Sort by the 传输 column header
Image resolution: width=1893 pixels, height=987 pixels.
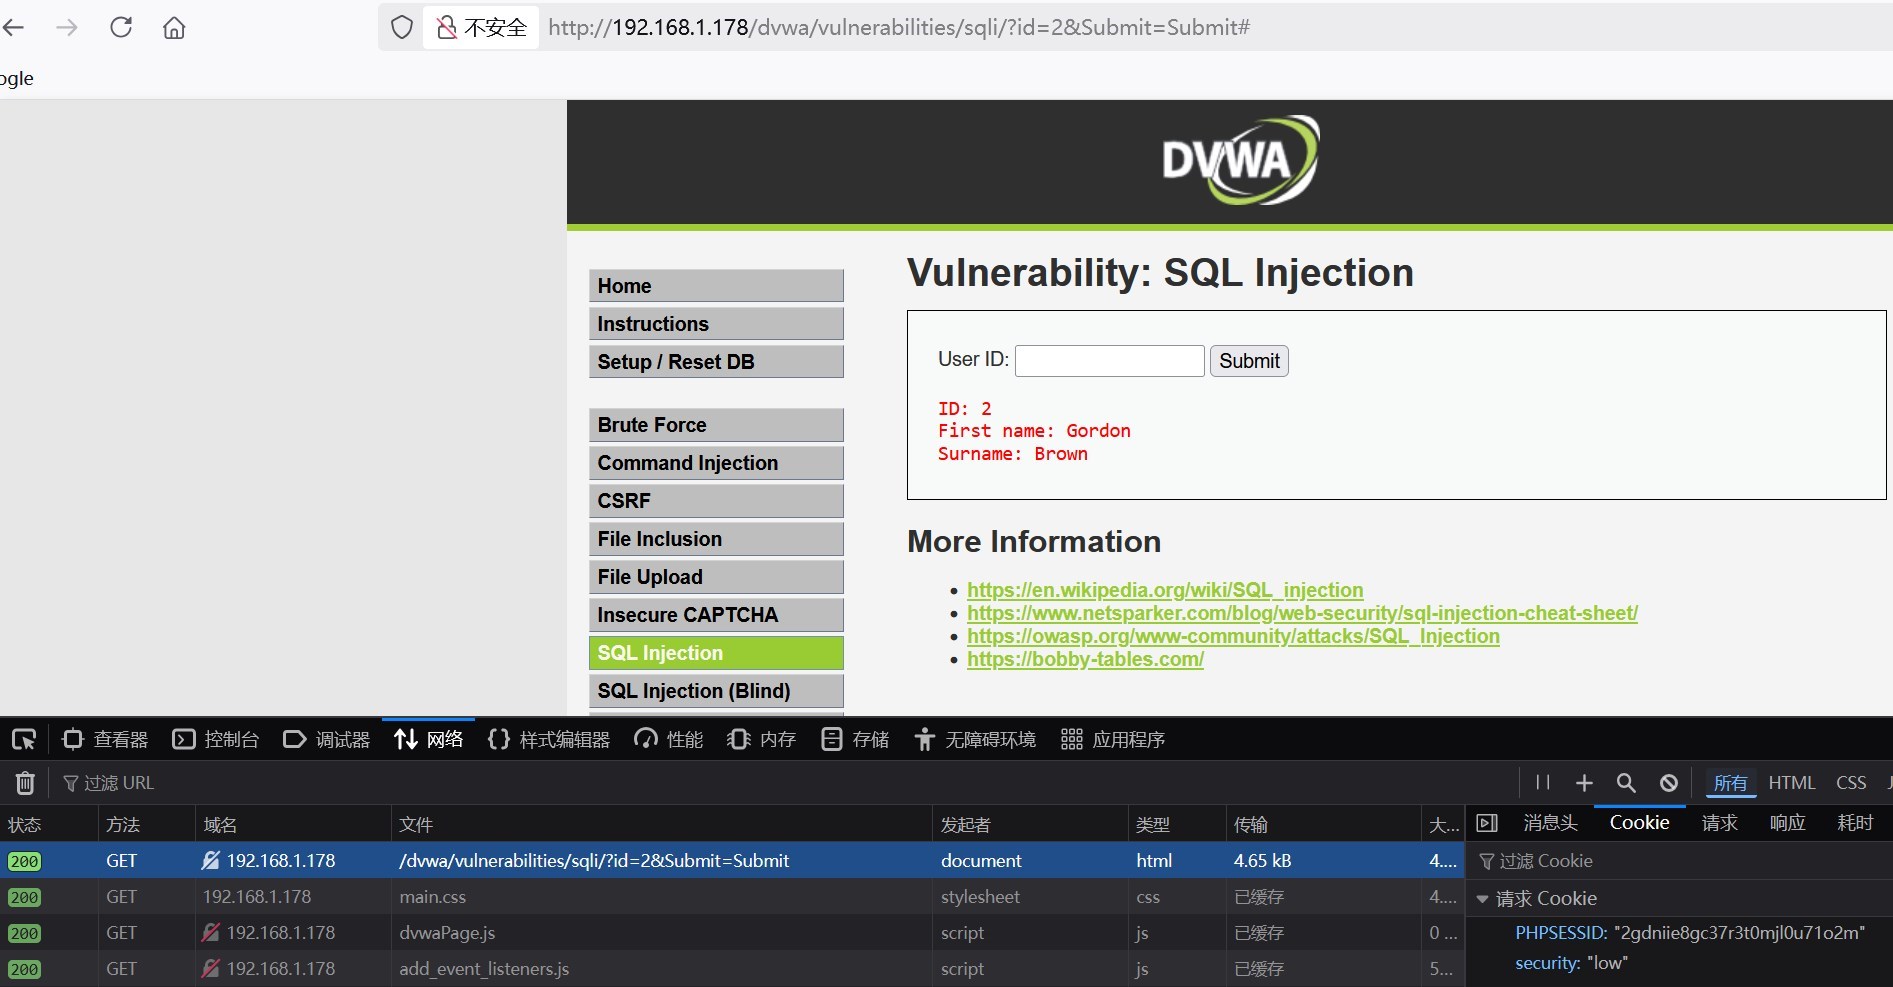[1324, 825]
